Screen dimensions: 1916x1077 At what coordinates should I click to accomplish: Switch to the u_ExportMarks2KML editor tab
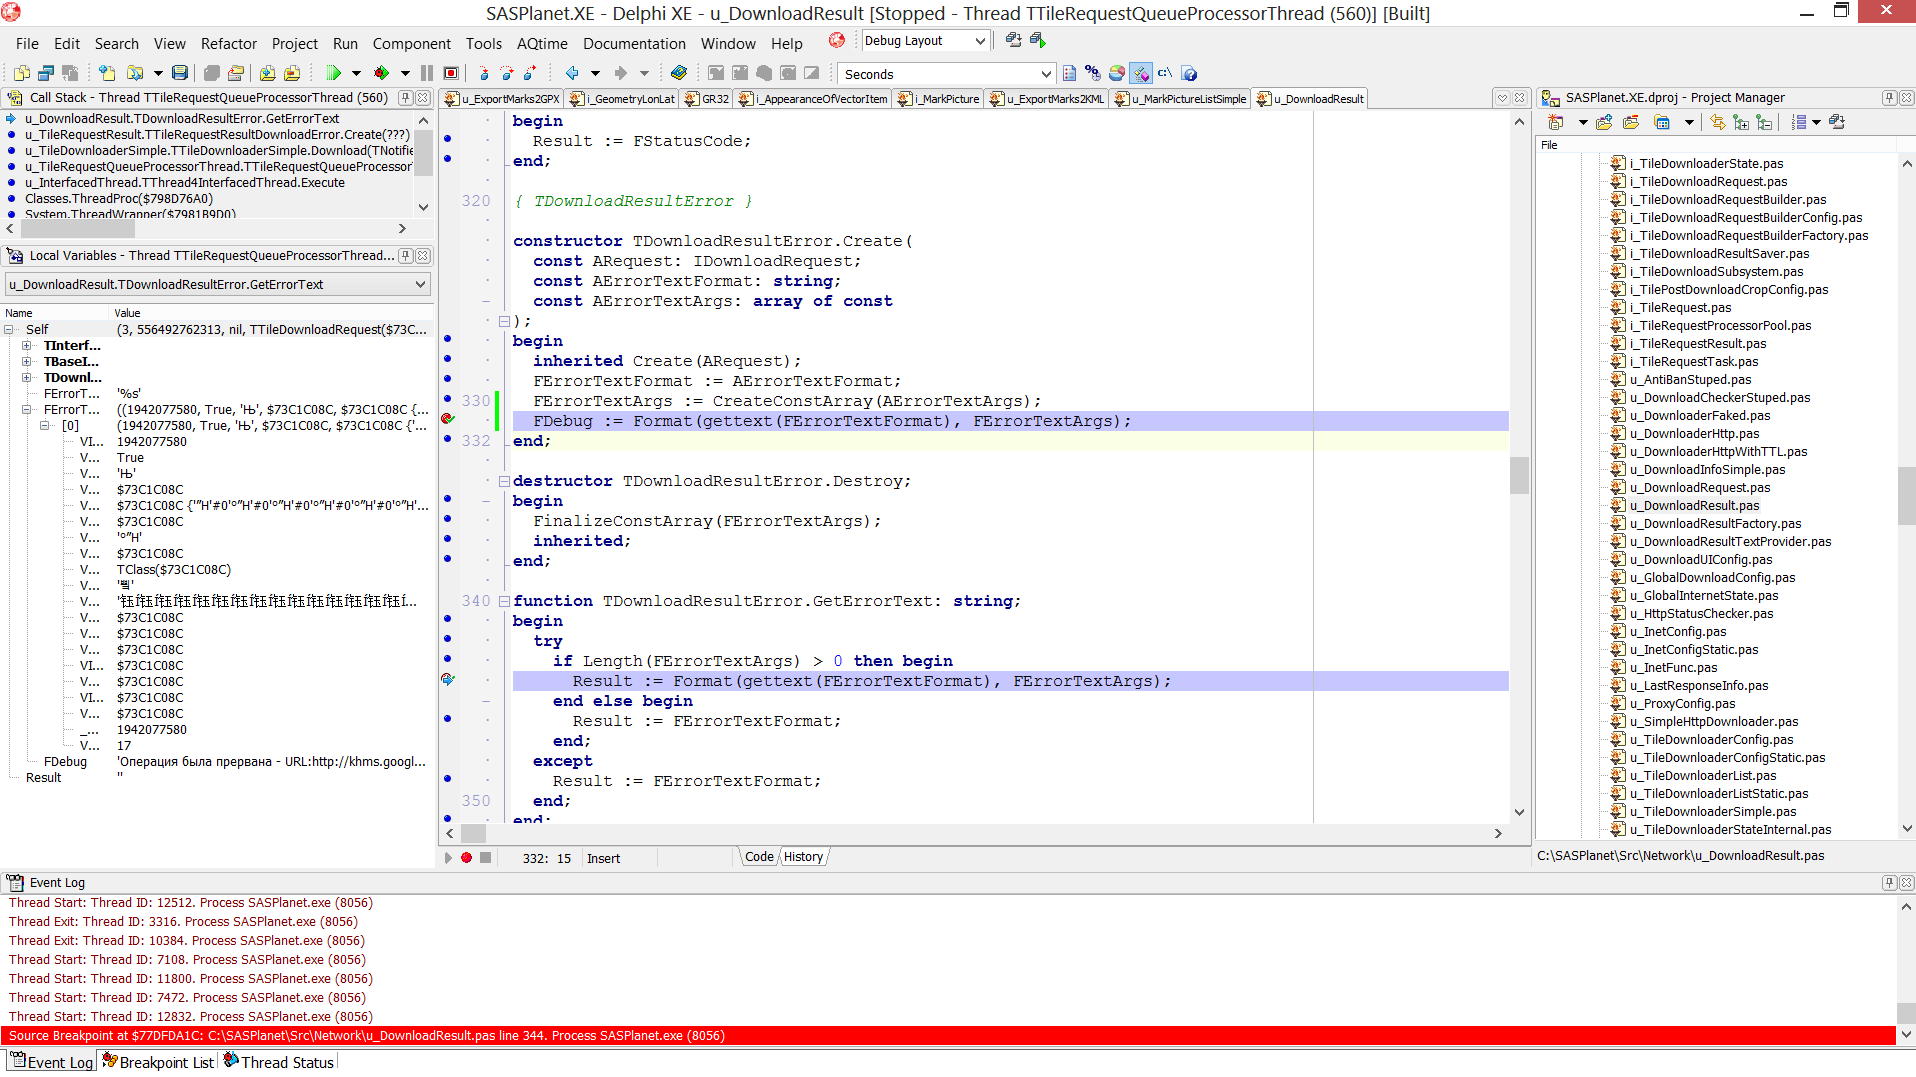[x=1048, y=99]
